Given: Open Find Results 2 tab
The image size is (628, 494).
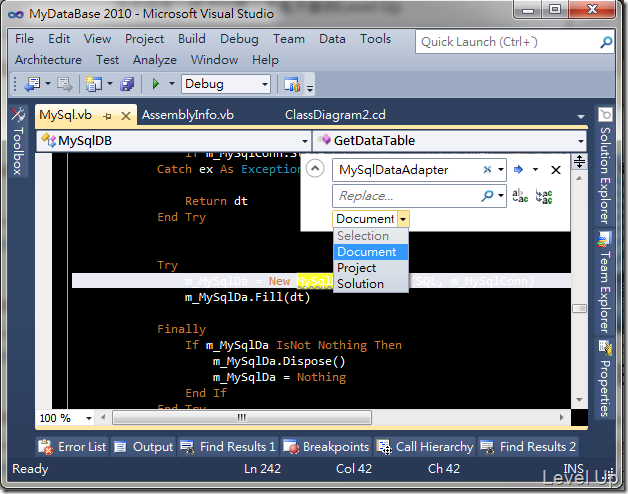Looking at the screenshot, I should [528, 446].
